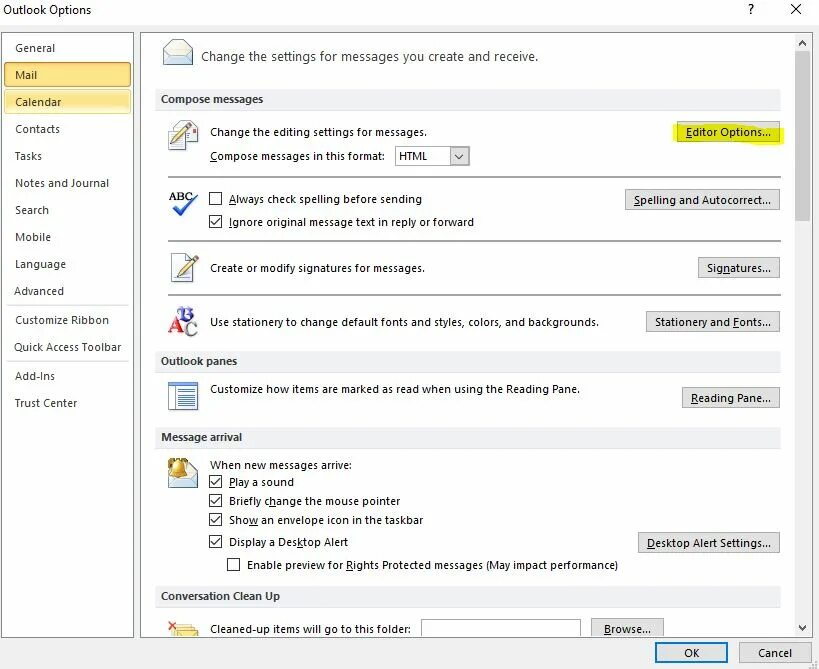Click the vertical scrollbar thumb
This screenshot has height=669, width=819.
[802, 136]
